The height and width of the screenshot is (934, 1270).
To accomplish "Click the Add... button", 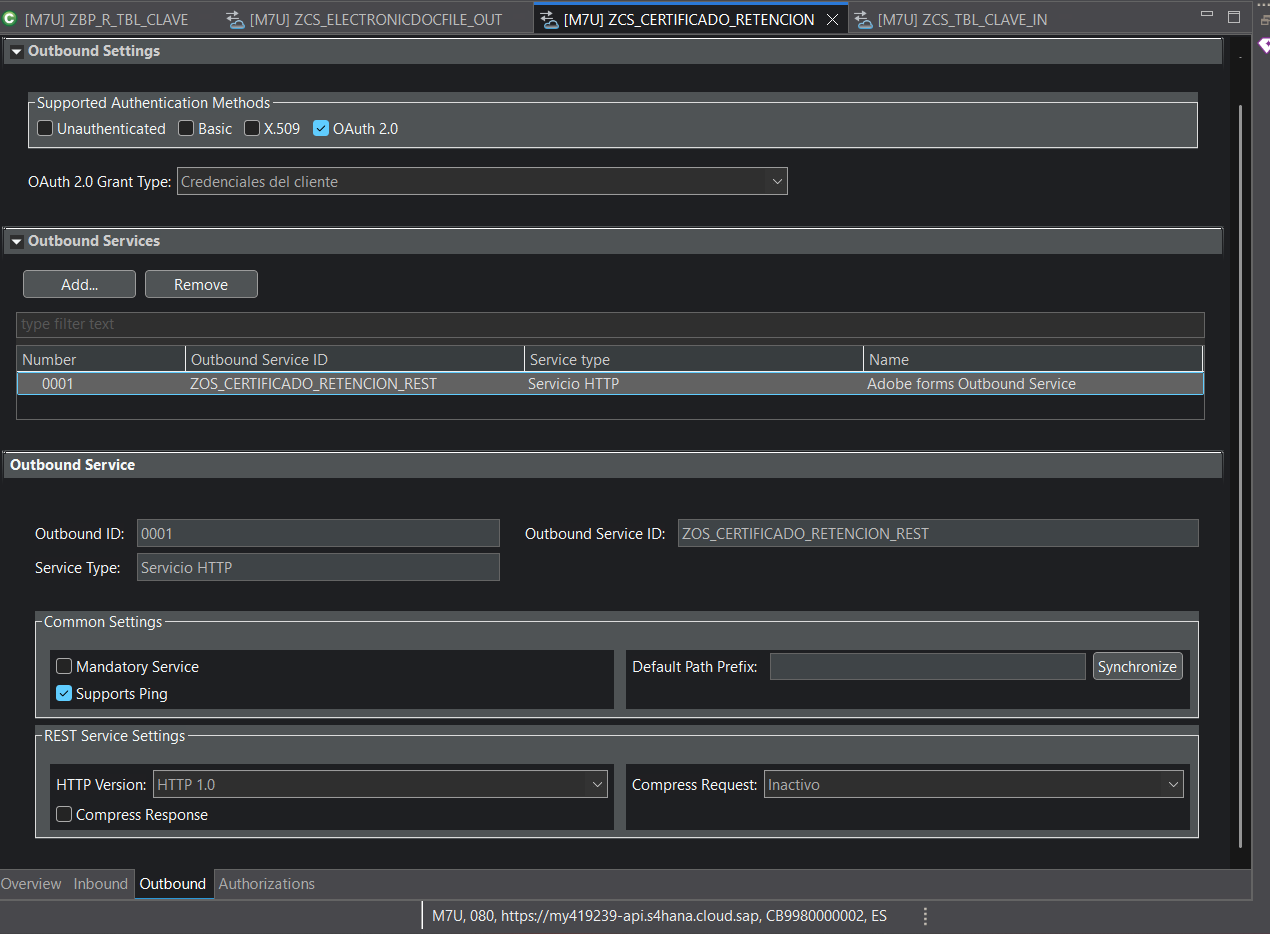I will tap(79, 285).
